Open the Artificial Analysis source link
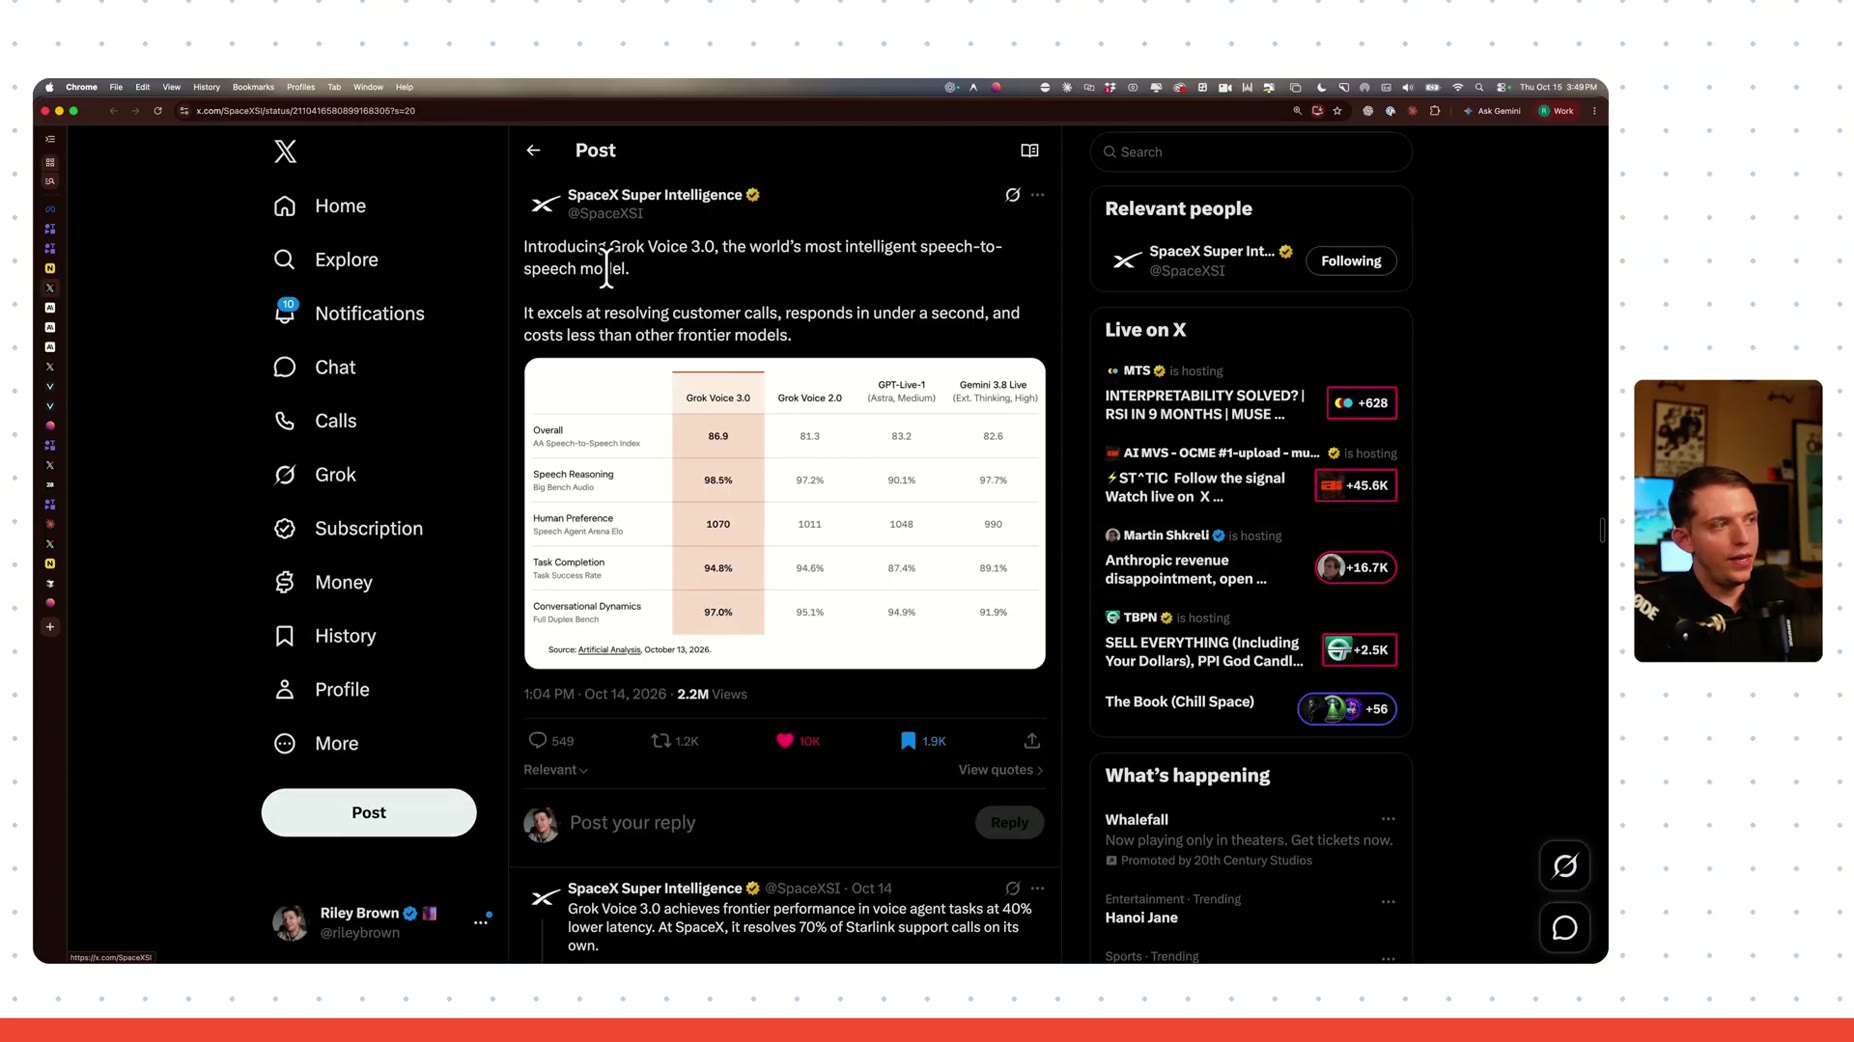This screenshot has height=1042, width=1854. 609,650
